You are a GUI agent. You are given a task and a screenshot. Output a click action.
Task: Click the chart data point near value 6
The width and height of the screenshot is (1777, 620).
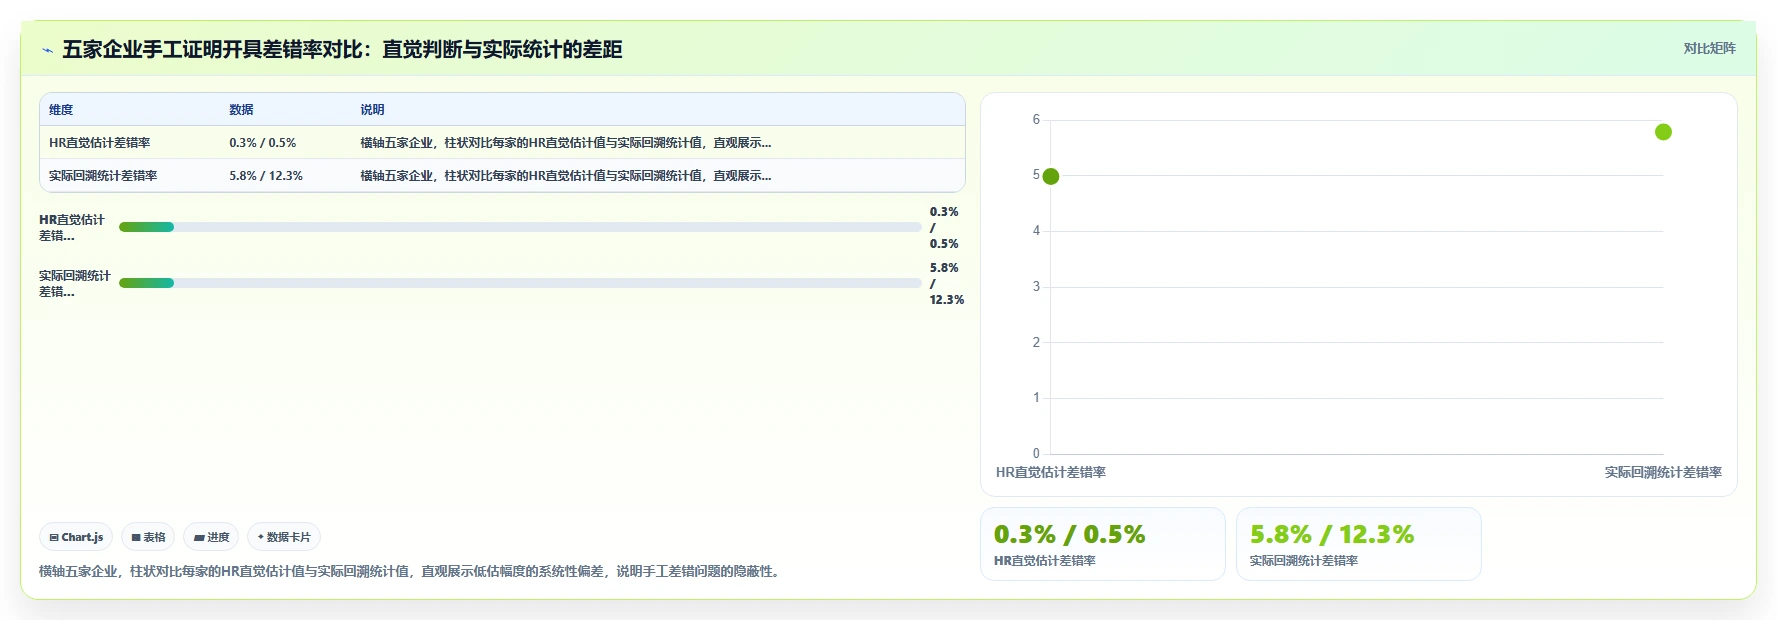click(1663, 132)
